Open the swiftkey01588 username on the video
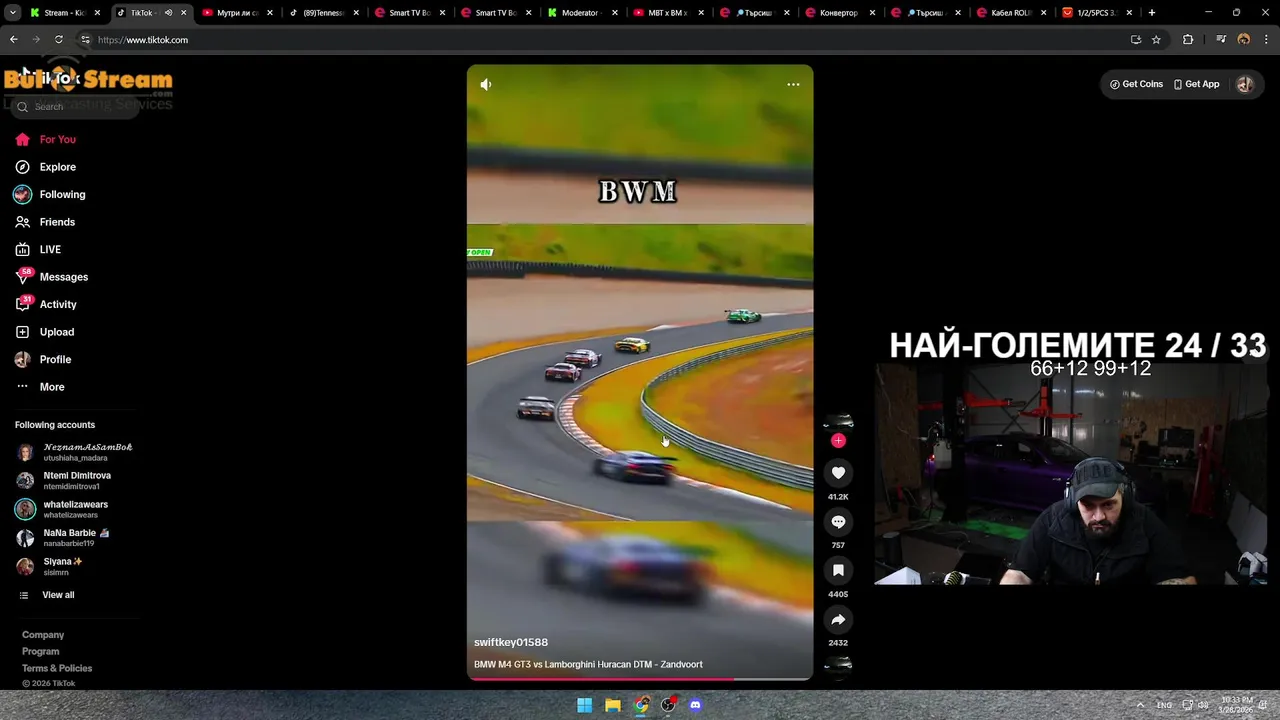 (511, 642)
